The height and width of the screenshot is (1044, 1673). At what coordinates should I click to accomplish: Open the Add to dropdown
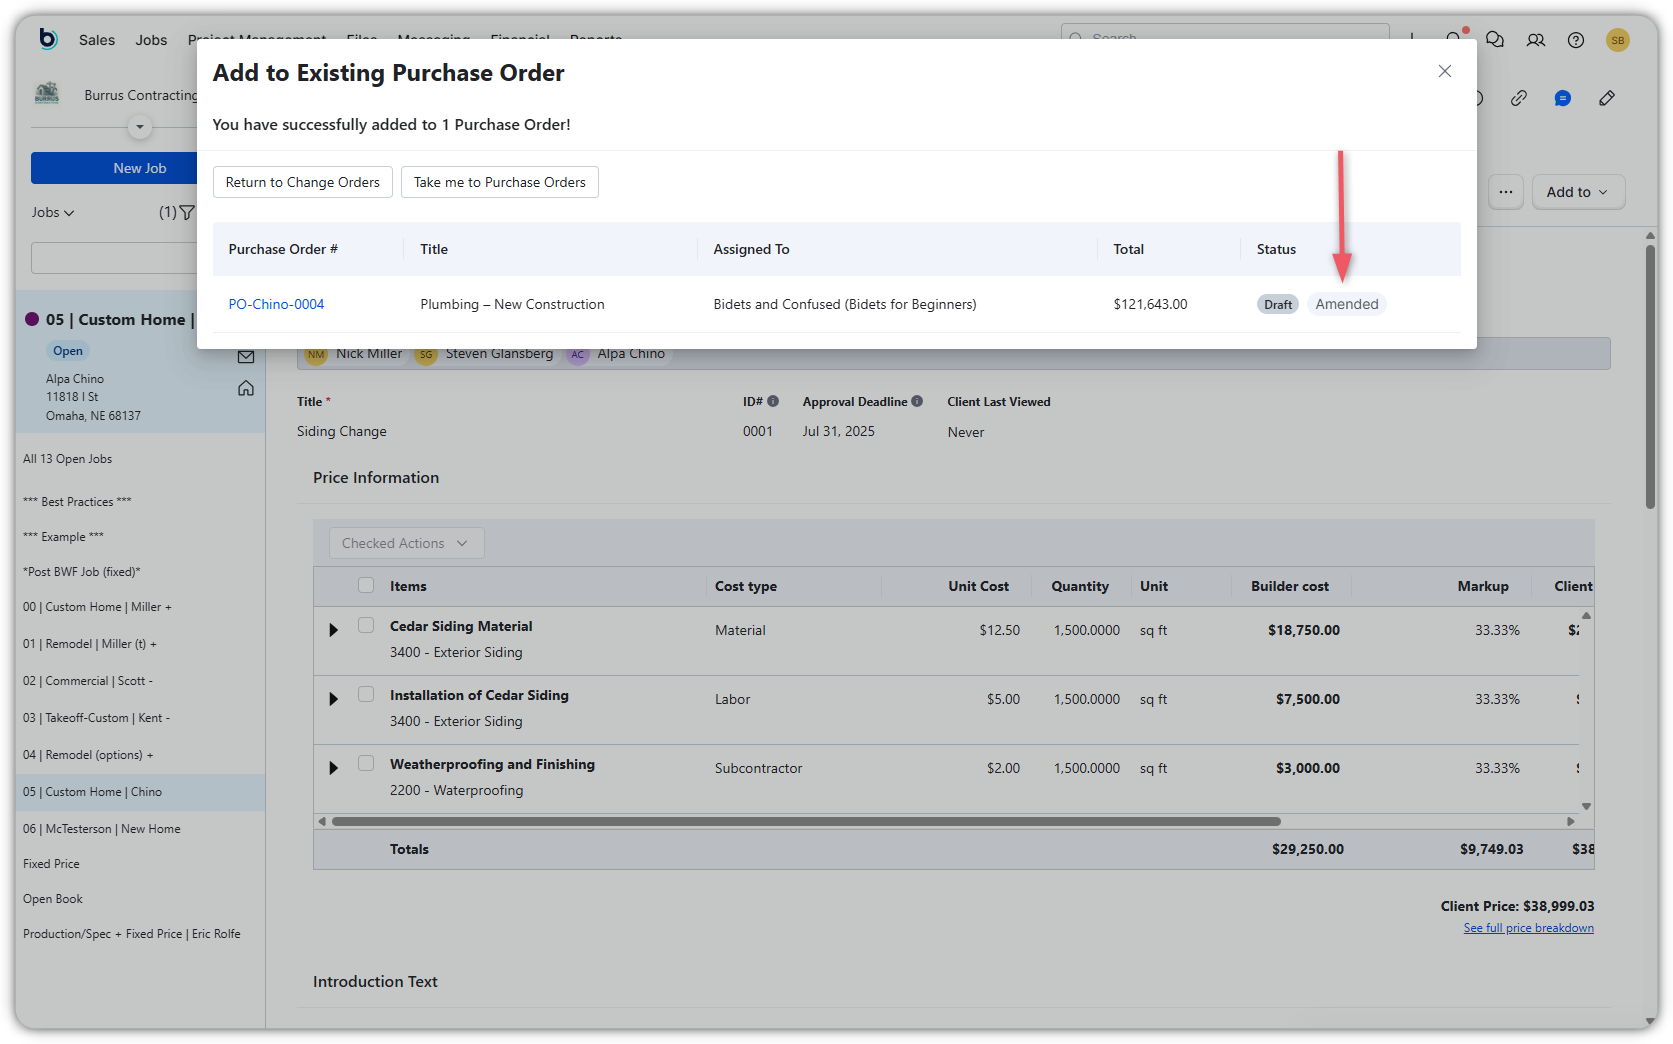pos(1578,192)
